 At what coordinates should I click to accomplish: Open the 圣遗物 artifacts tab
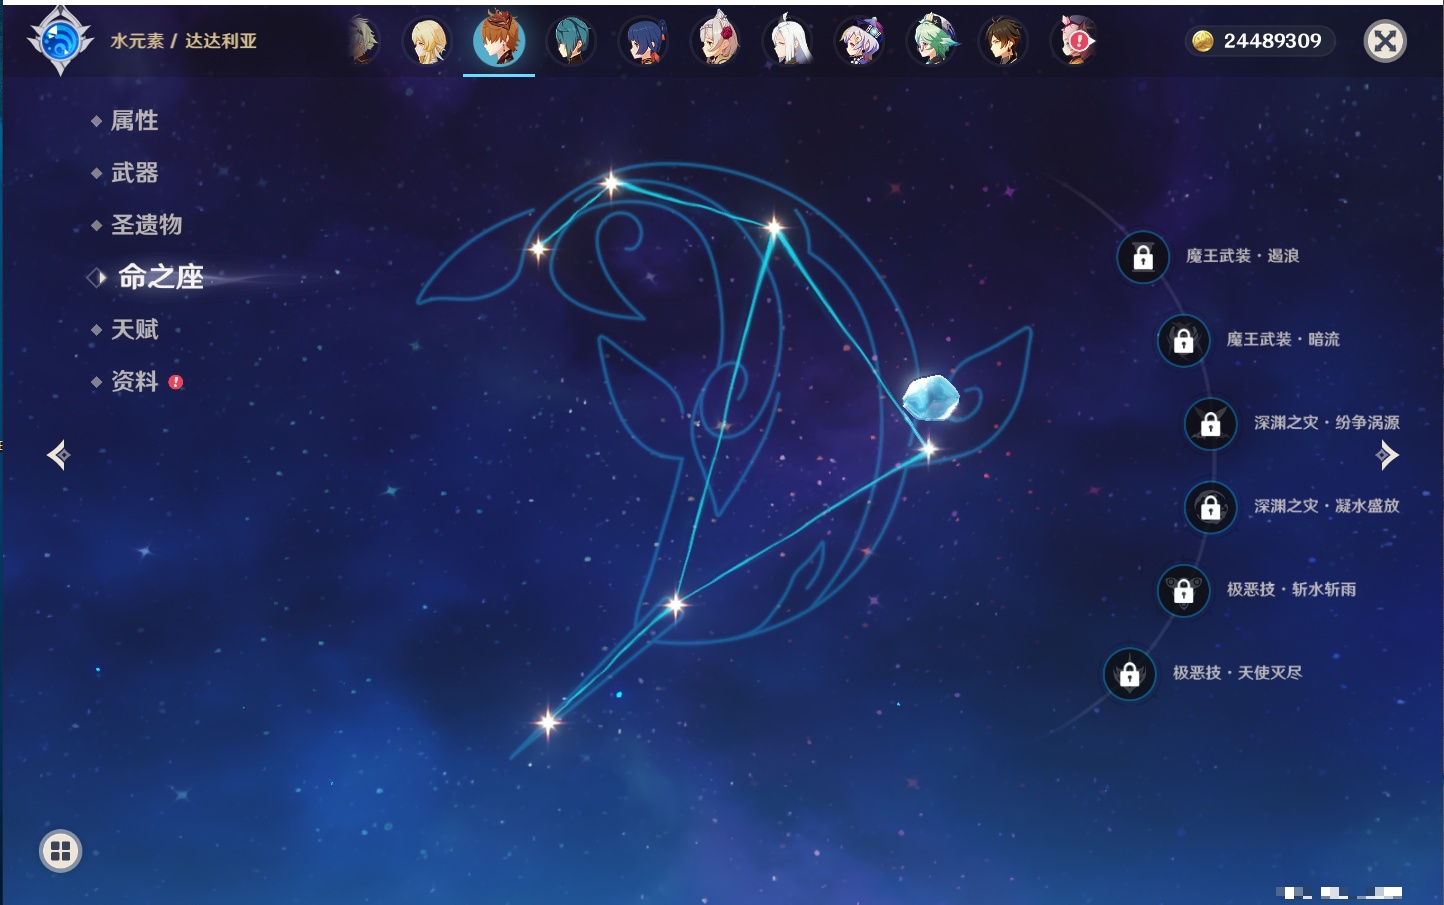[x=146, y=225]
